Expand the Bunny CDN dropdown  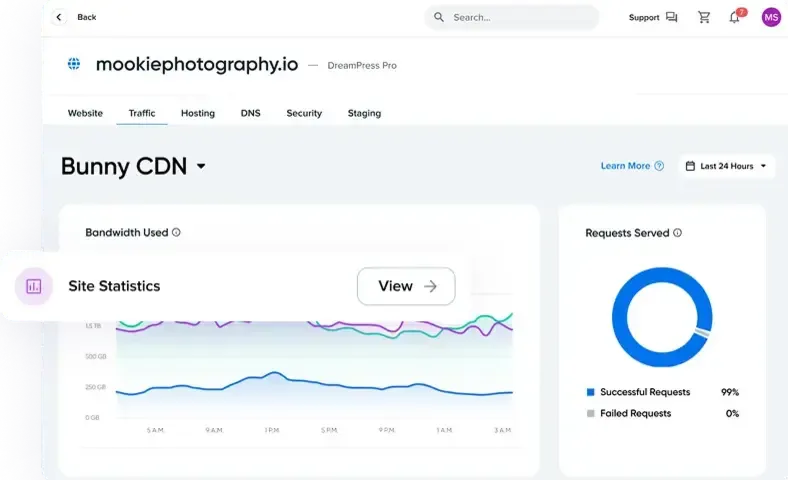click(x=201, y=166)
